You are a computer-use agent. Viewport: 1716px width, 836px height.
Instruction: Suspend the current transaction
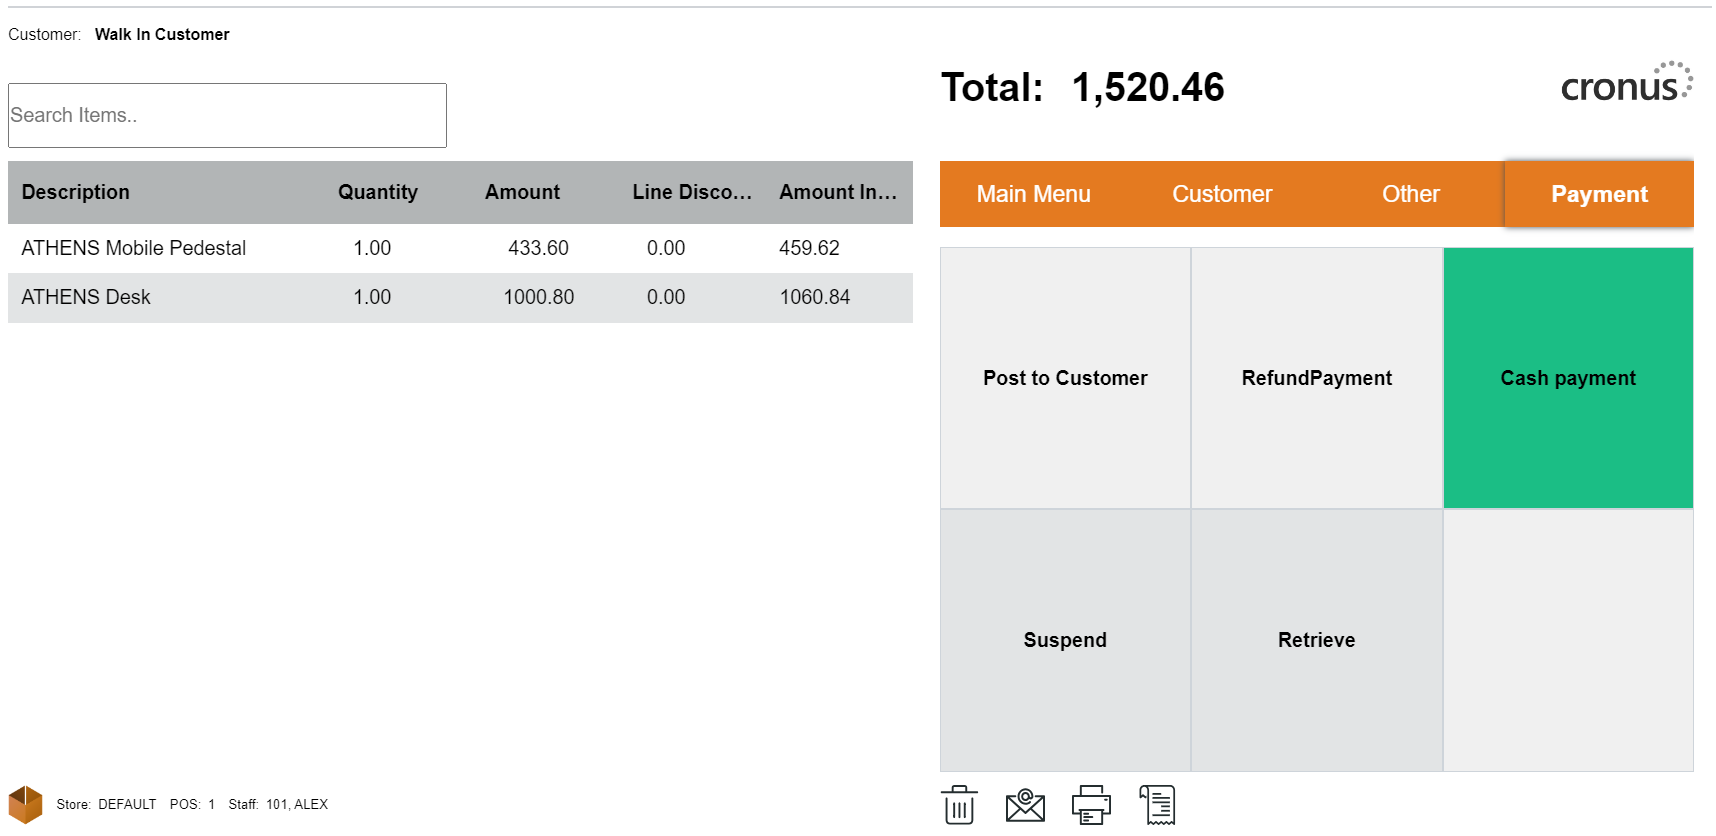pos(1065,640)
